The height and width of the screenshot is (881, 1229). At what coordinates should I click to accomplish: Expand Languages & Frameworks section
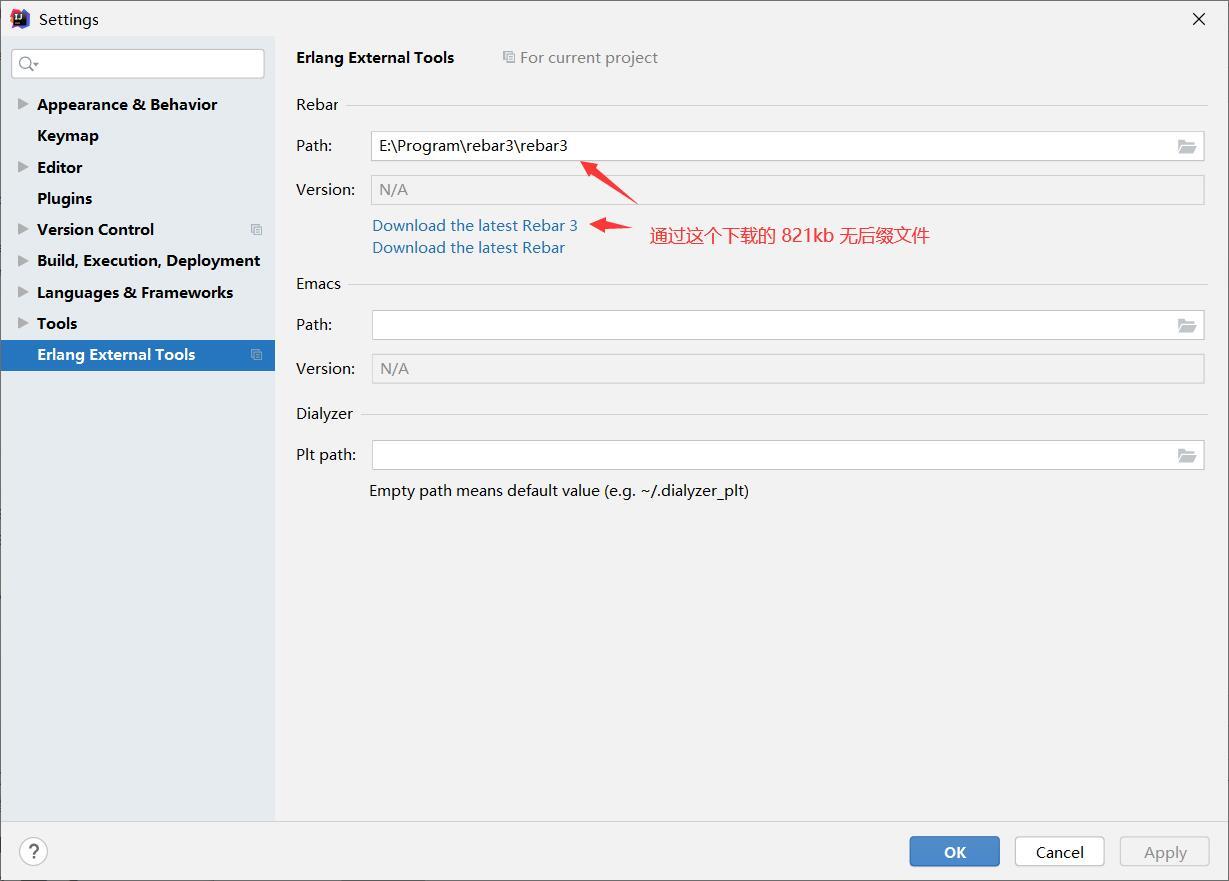point(23,292)
